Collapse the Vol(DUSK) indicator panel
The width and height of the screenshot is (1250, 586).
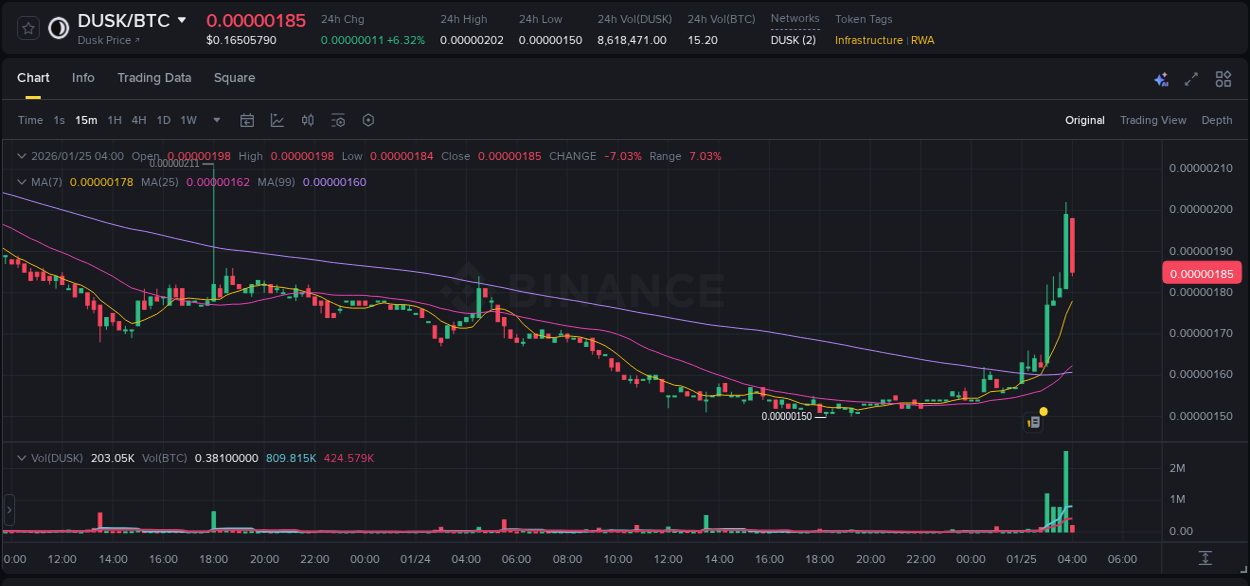(x=20, y=457)
